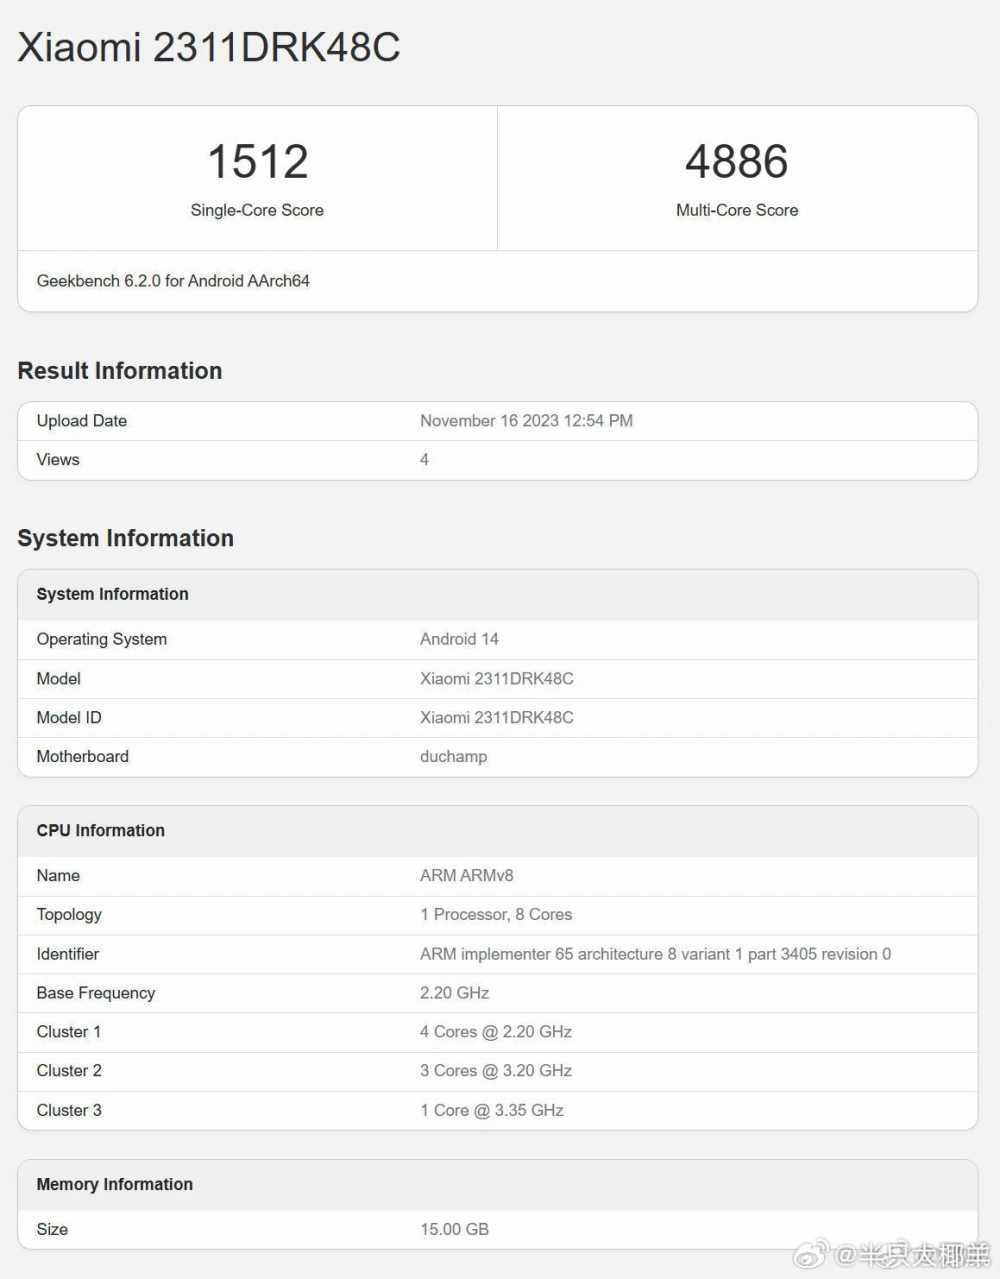Viewport: 1000px width, 1279px height.
Task: Click the Result Information heading
Action: coord(120,371)
